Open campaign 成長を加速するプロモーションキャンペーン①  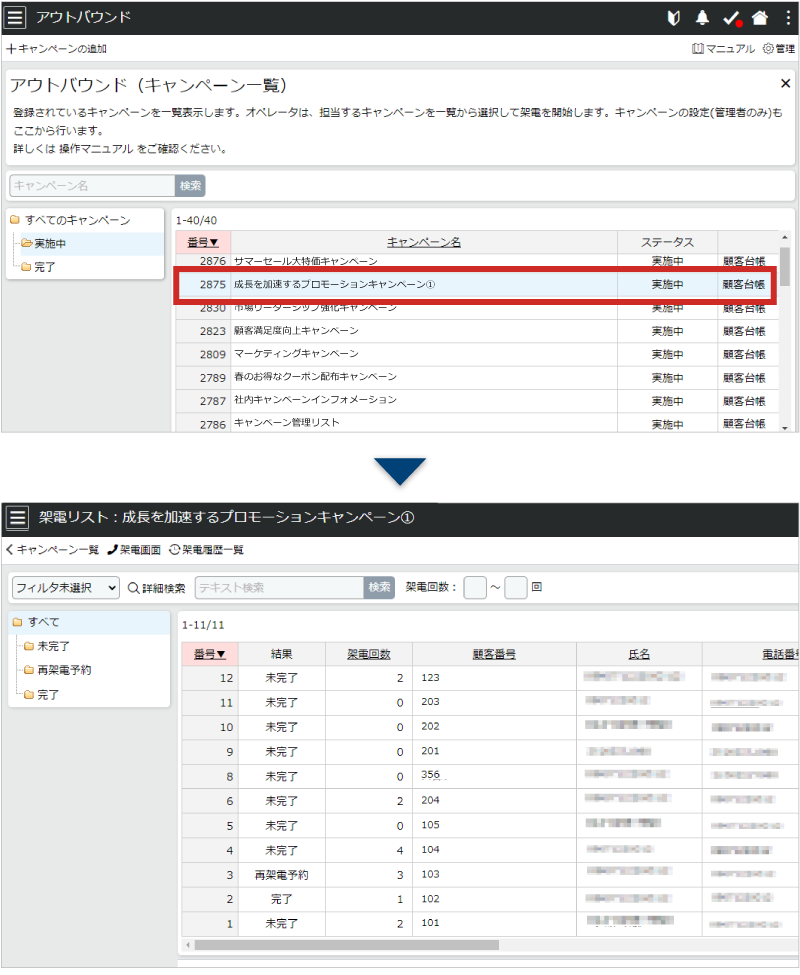(334, 284)
